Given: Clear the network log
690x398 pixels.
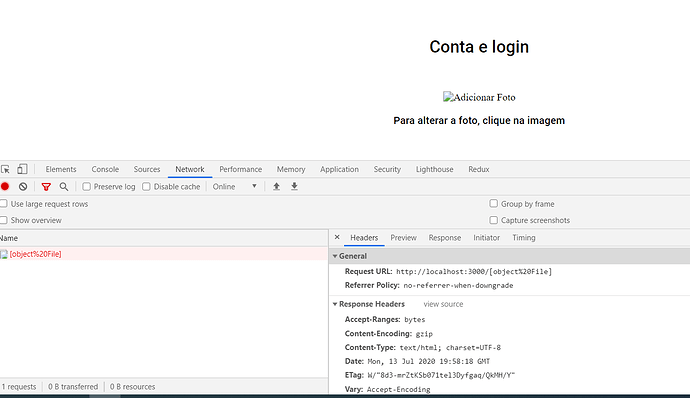Looking at the screenshot, I should (x=23, y=187).
